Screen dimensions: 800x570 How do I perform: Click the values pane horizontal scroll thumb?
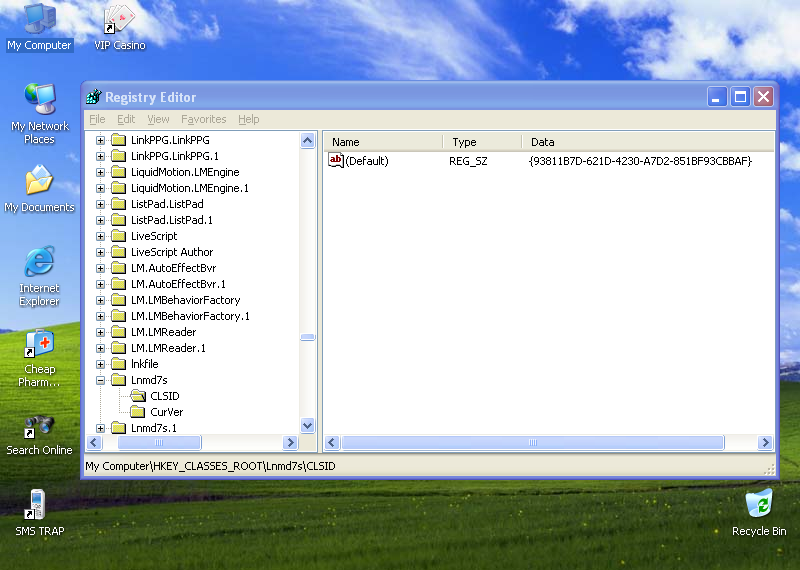(x=533, y=442)
